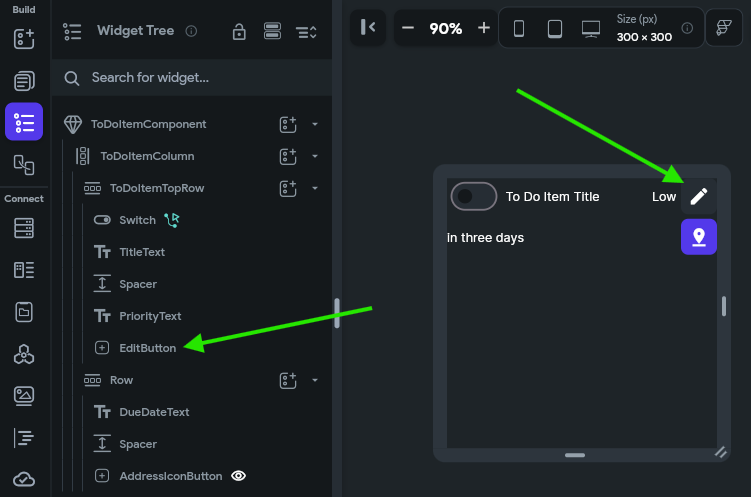This screenshot has width=751, height=497.
Task: Open the Cloud Functions cloud icon
Action: pos(24,479)
